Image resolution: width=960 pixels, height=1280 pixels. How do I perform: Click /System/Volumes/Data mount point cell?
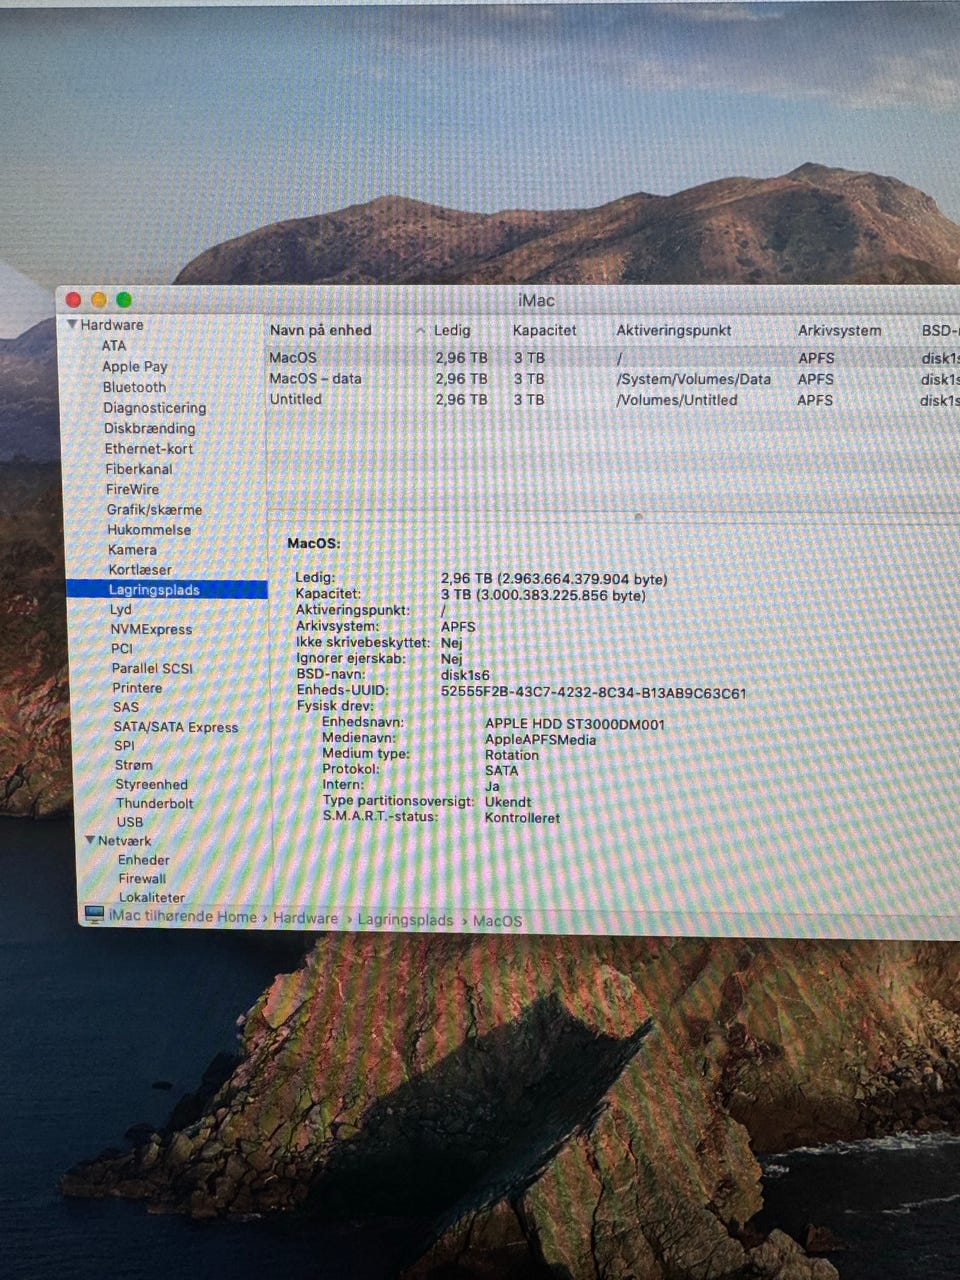coord(694,379)
